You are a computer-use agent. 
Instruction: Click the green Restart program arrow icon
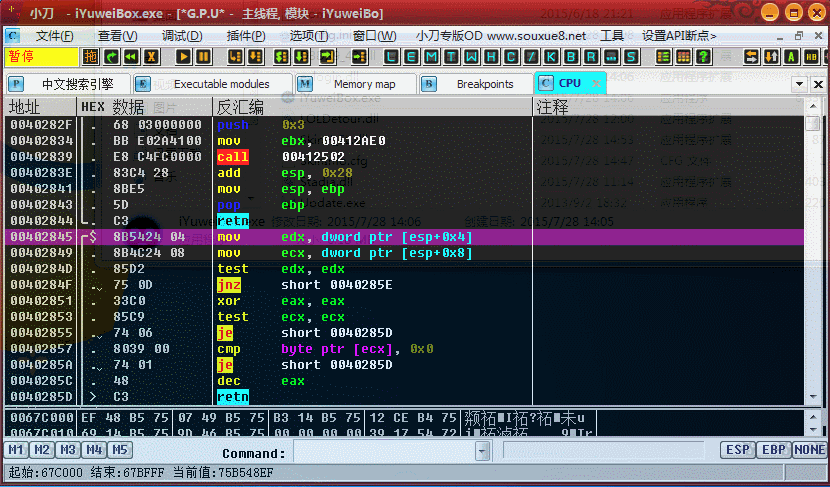click(x=111, y=57)
